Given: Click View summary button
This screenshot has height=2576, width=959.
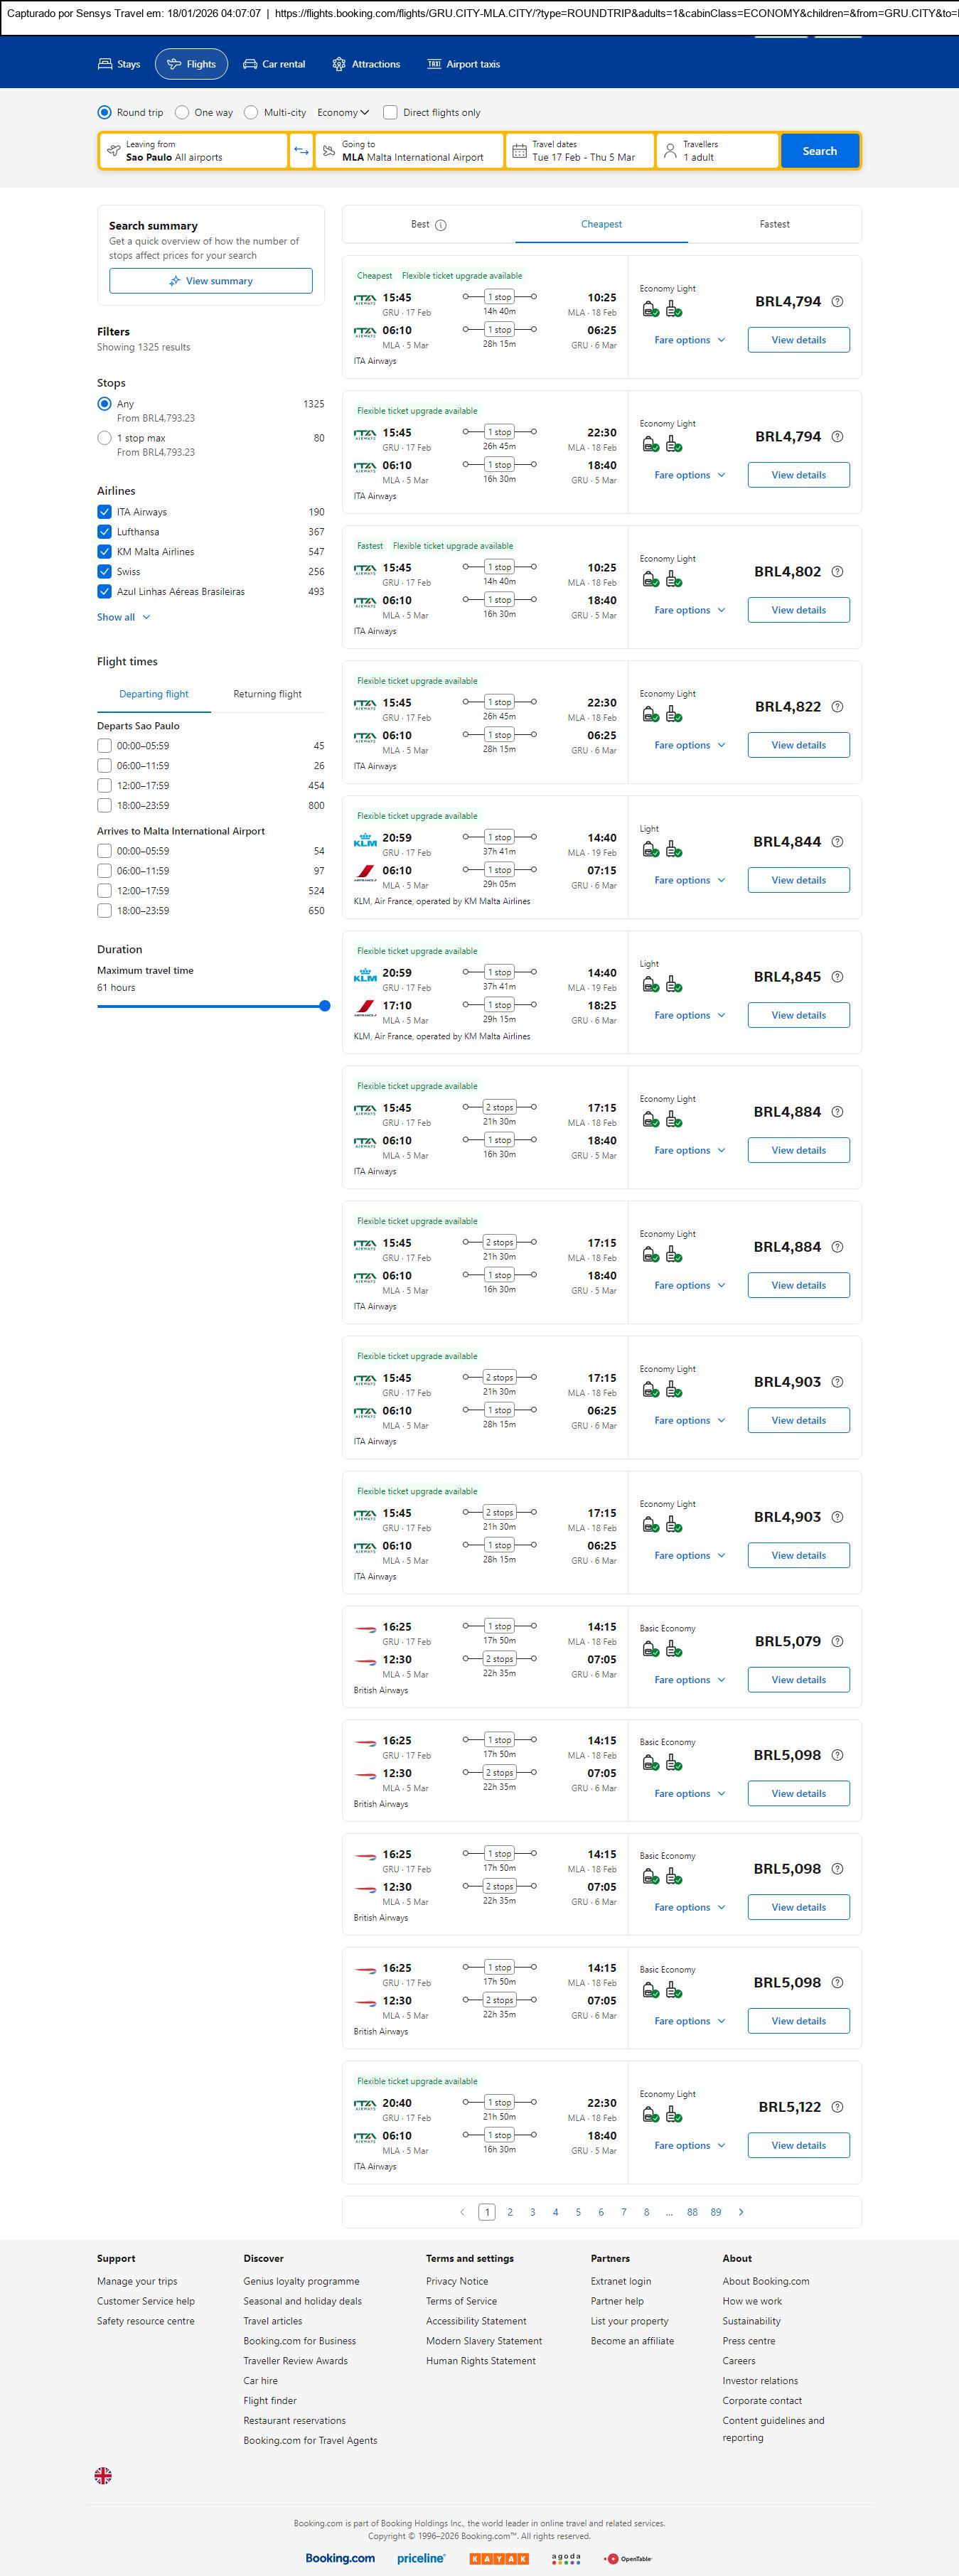Looking at the screenshot, I should [210, 281].
